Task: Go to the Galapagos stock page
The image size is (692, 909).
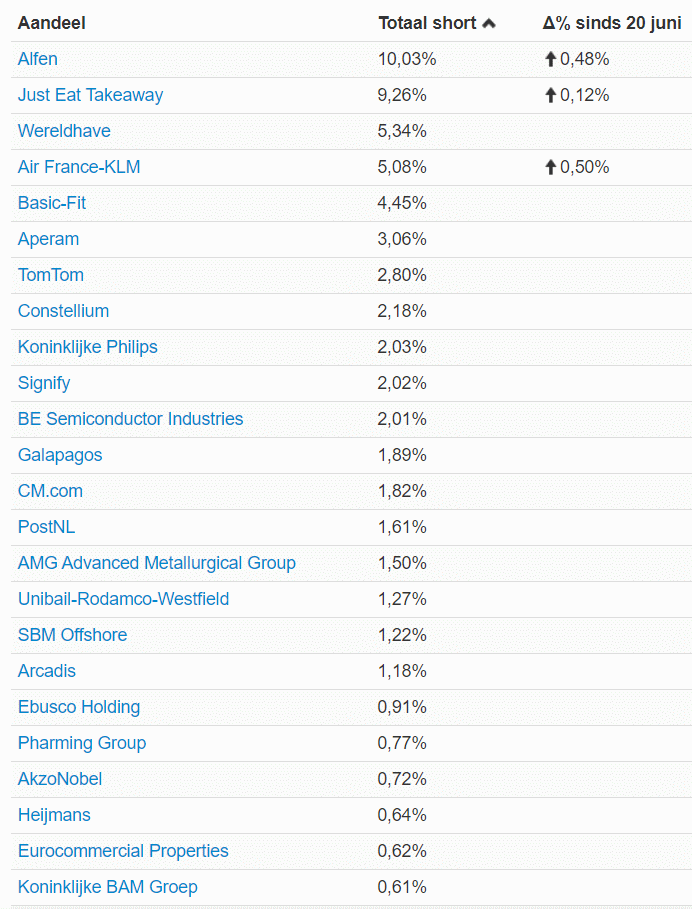Action: (60, 455)
